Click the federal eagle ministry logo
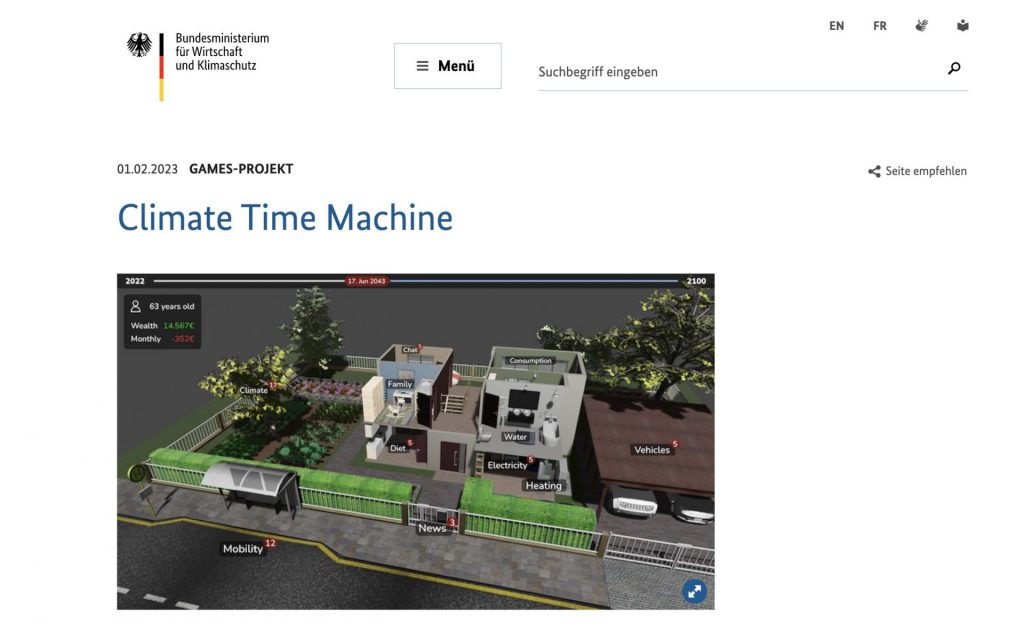1024x624 pixels. tap(139, 46)
